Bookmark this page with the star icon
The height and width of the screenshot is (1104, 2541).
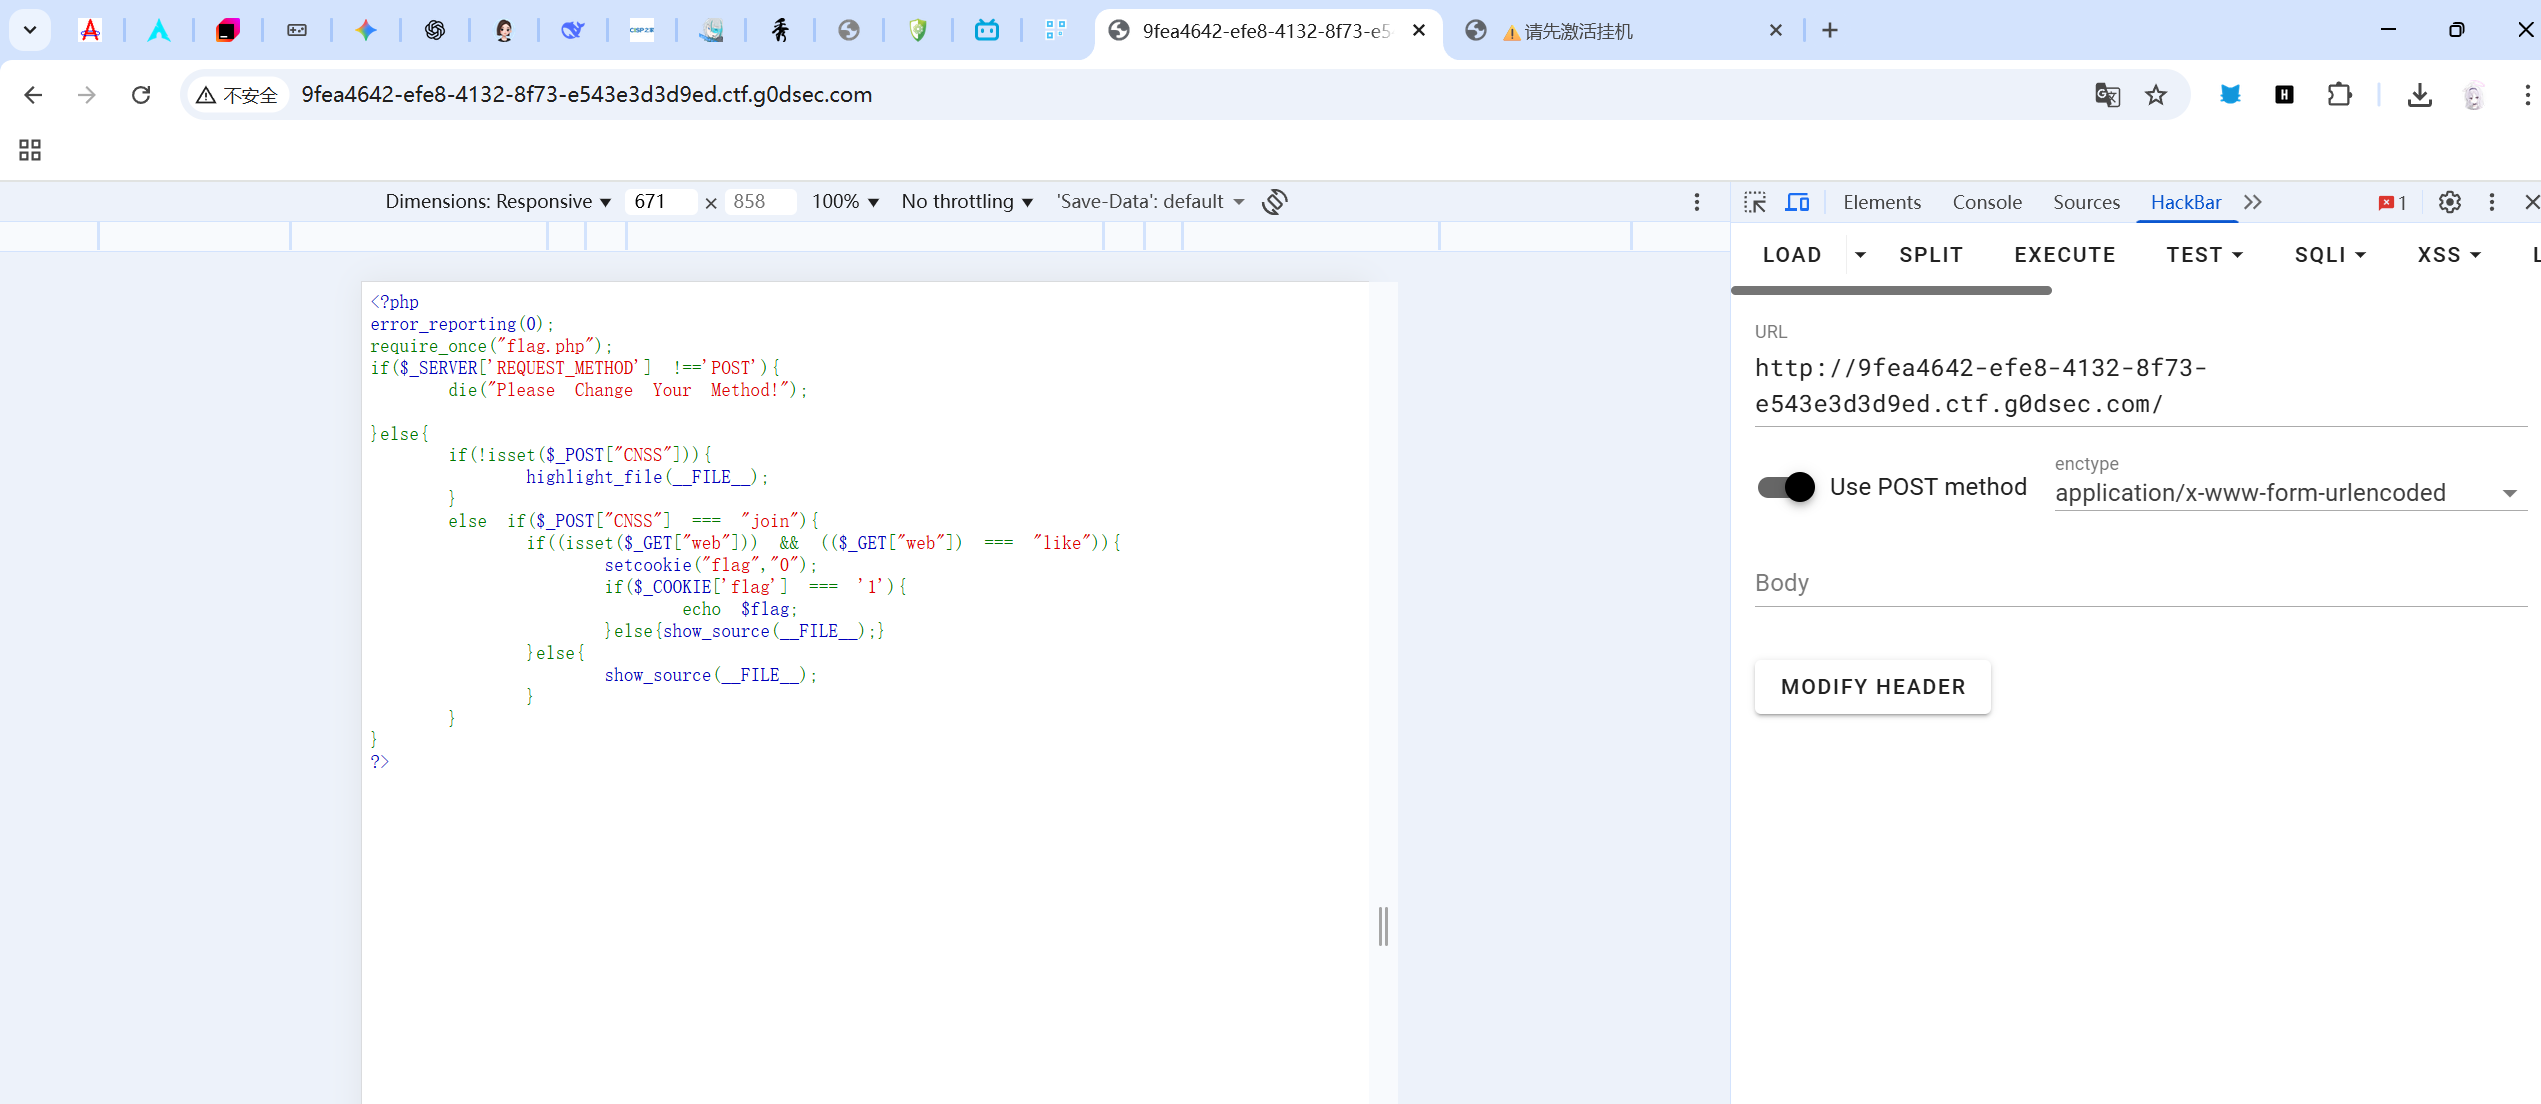2156,95
